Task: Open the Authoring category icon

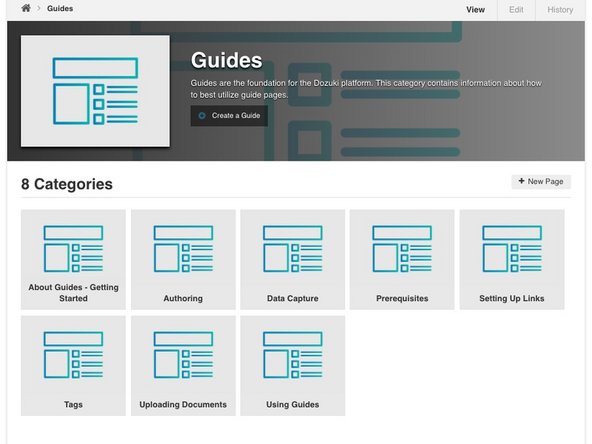Action: (x=183, y=248)
